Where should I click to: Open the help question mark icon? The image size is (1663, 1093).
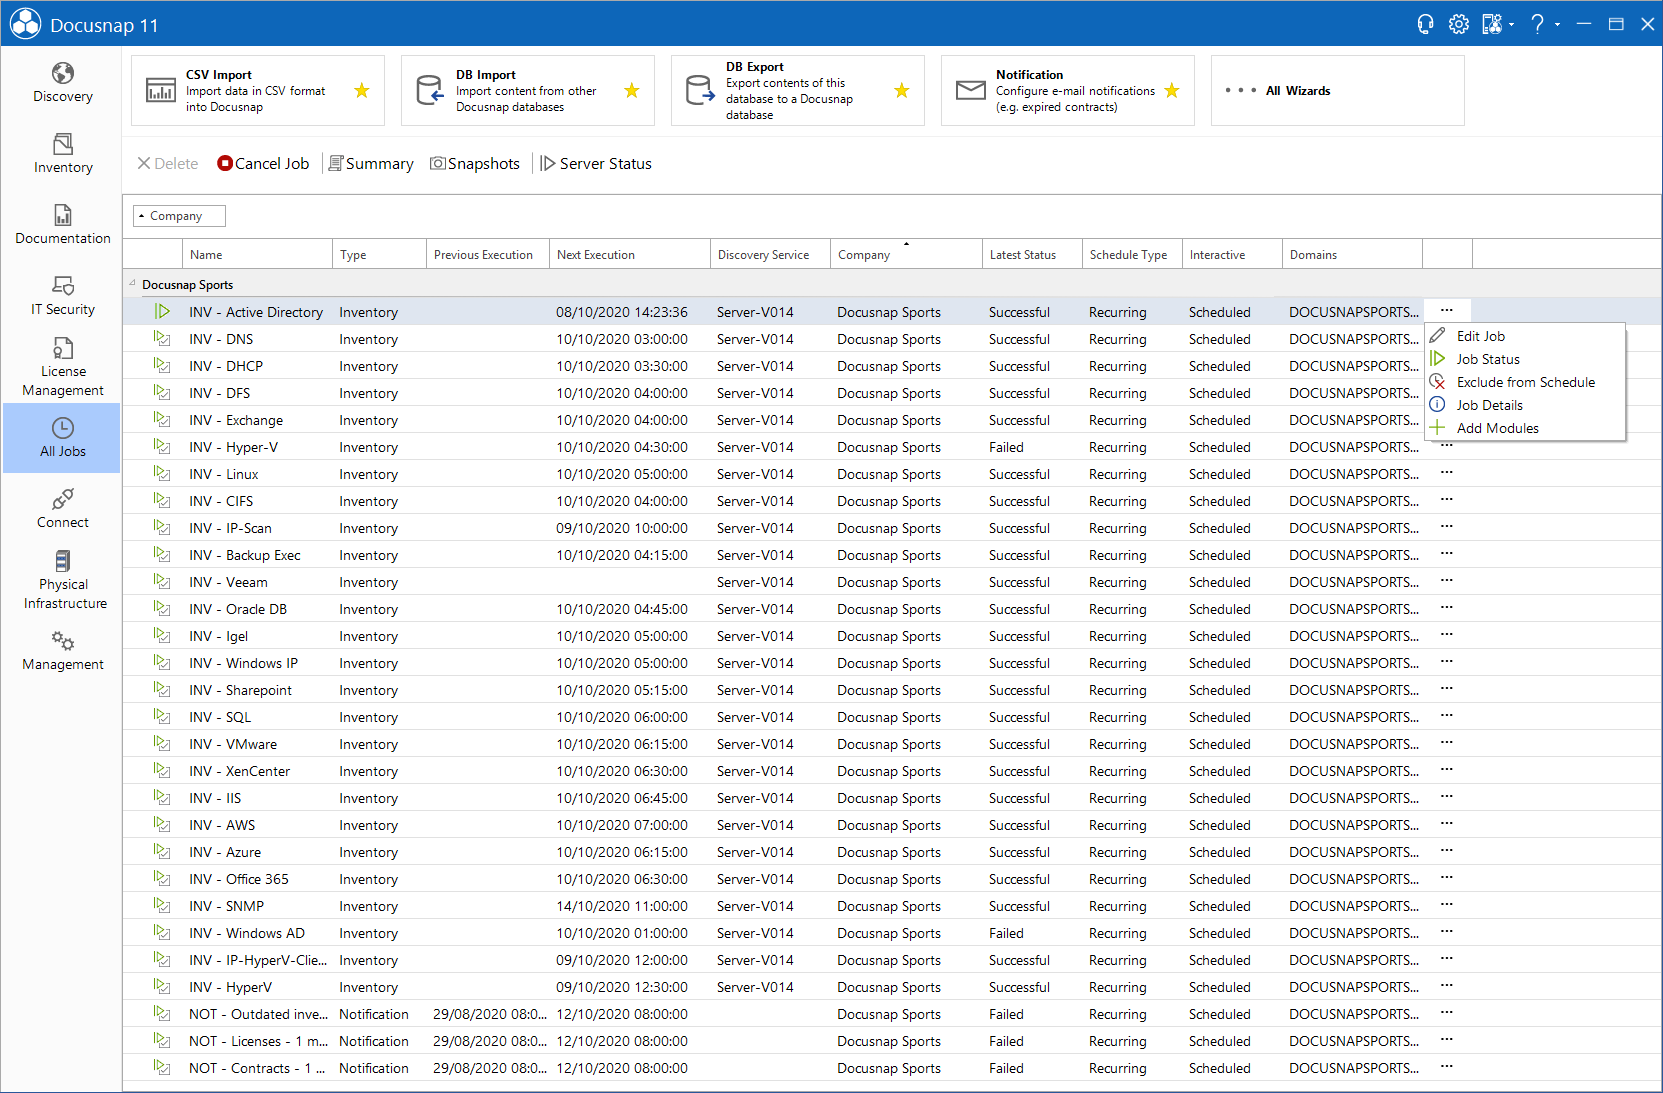pos(1537,24)
